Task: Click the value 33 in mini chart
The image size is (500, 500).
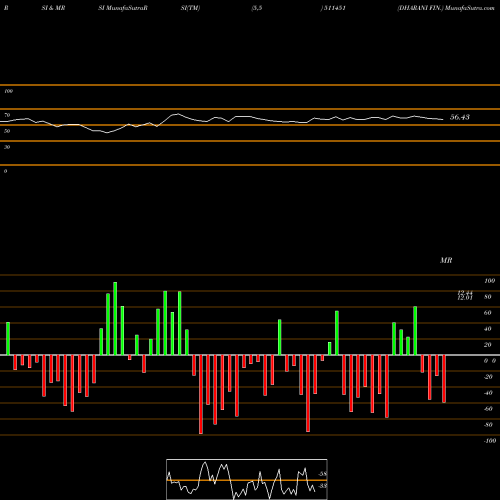Action: pos(323,486)
